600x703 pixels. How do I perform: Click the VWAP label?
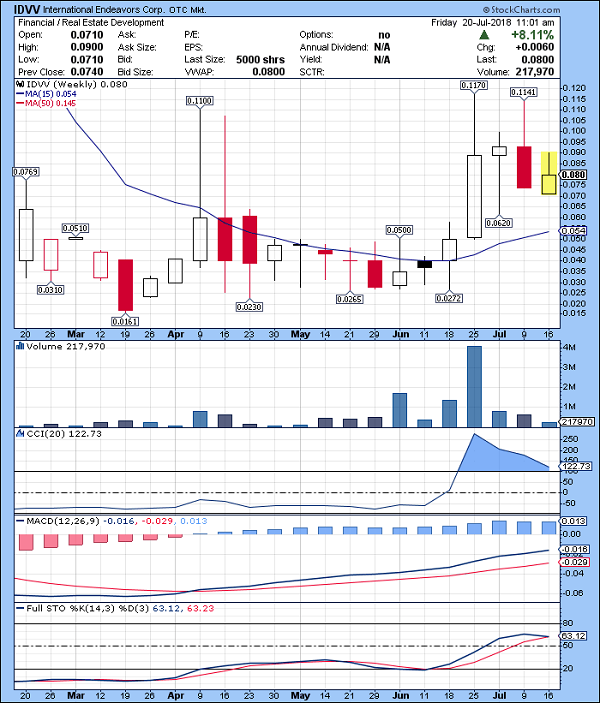click(198, 72)
